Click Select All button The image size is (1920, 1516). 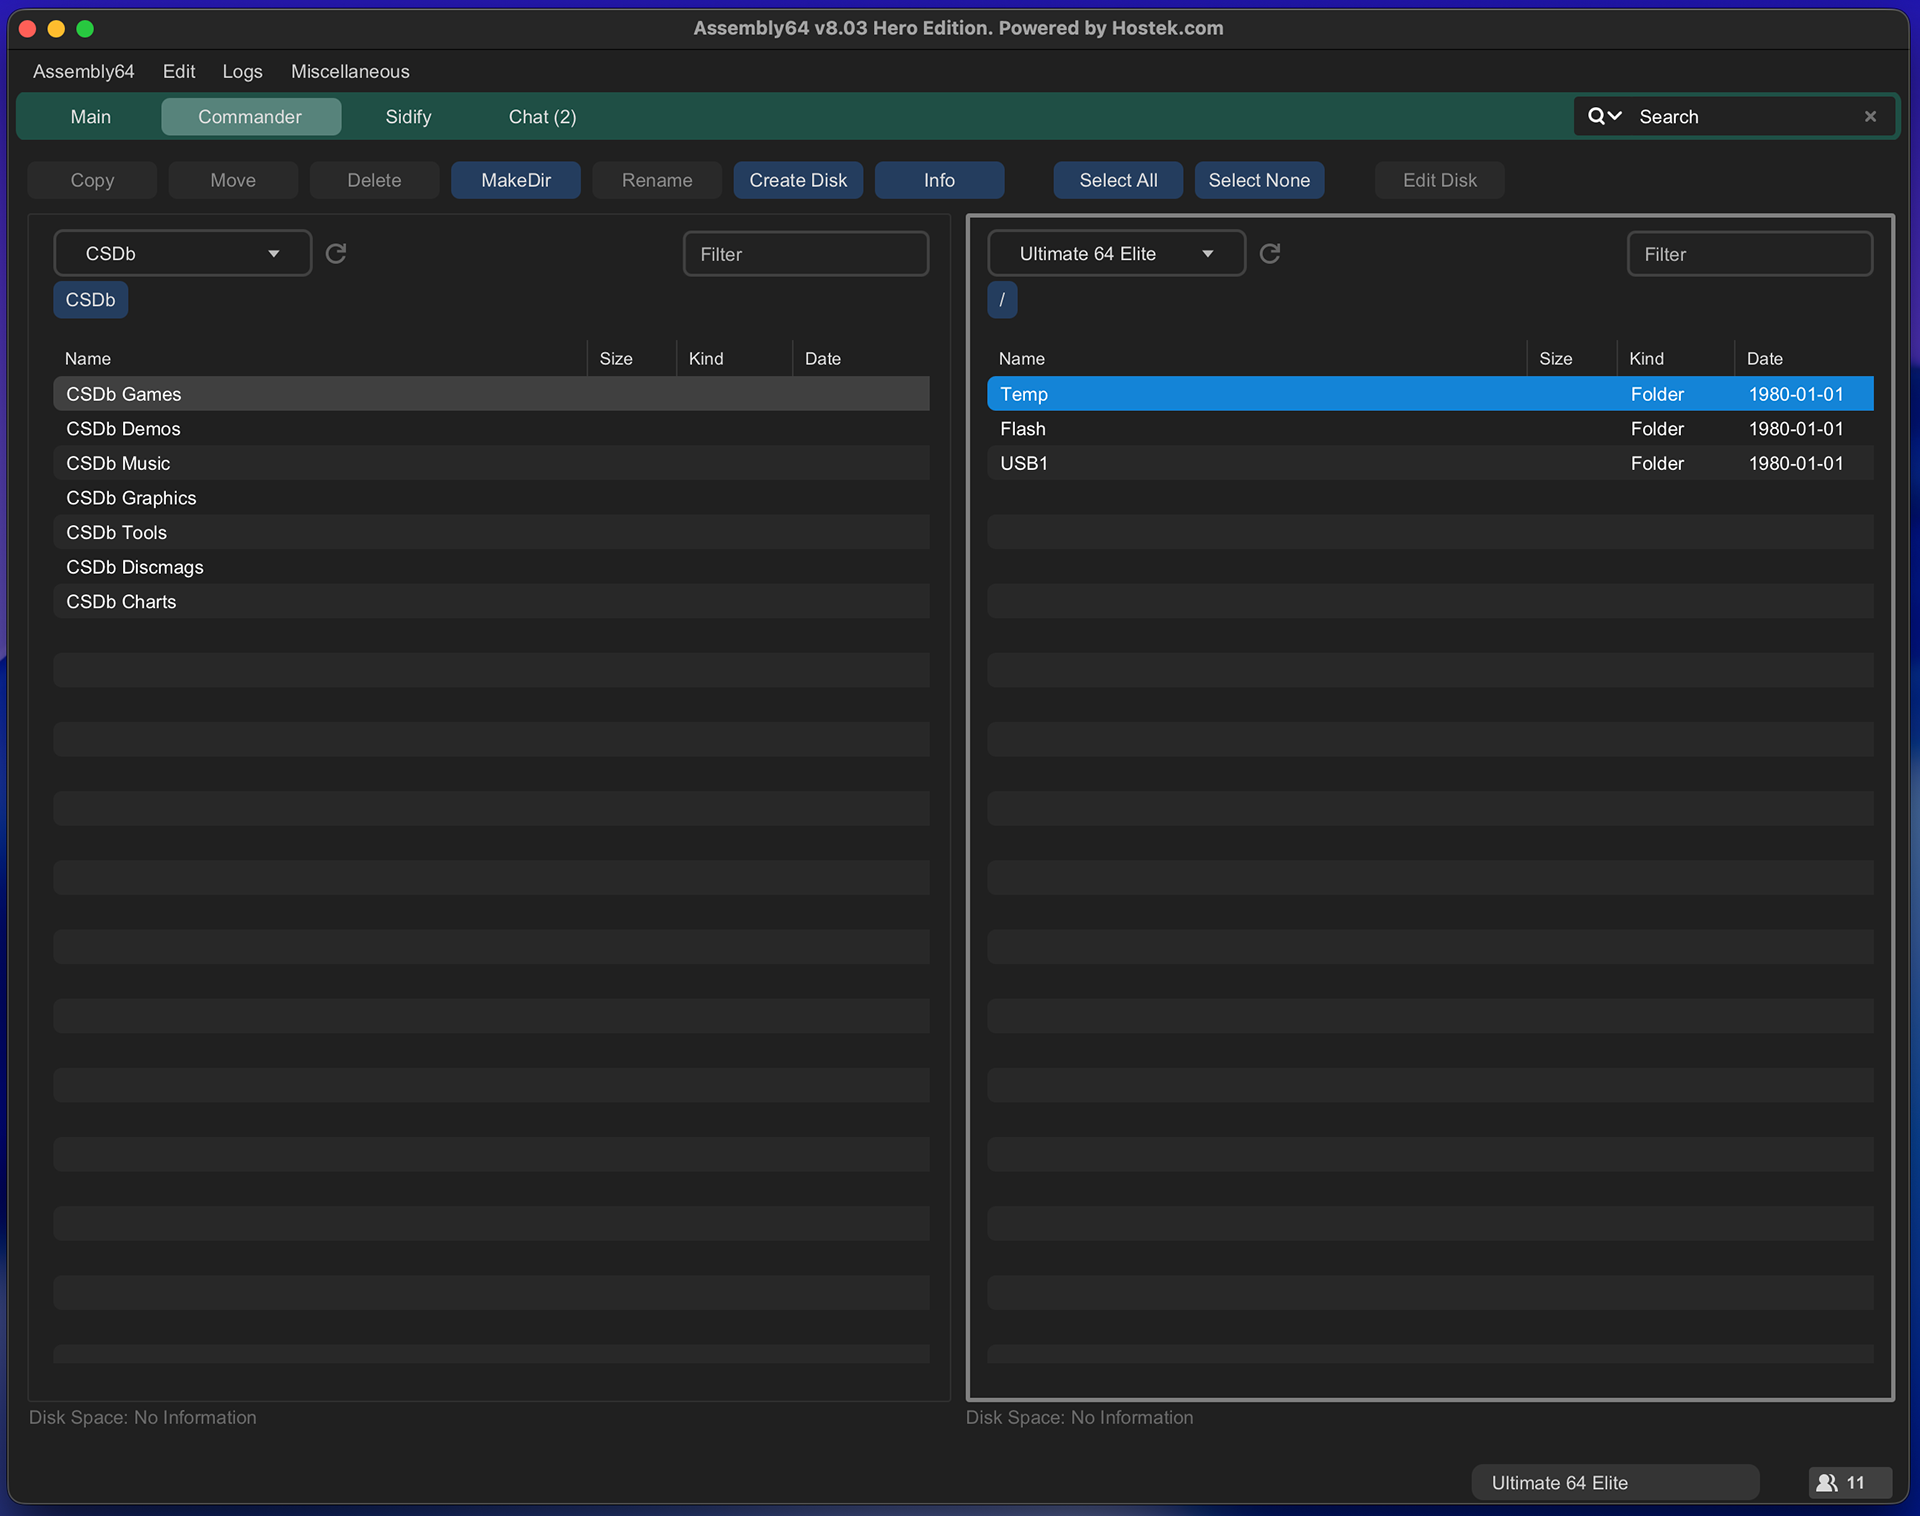point(1118,180)
